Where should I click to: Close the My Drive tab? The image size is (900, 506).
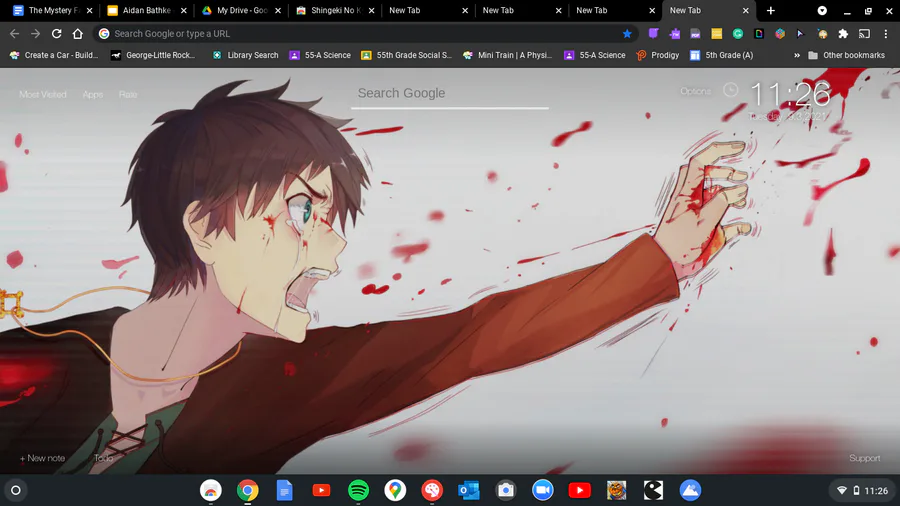[278, 10]
